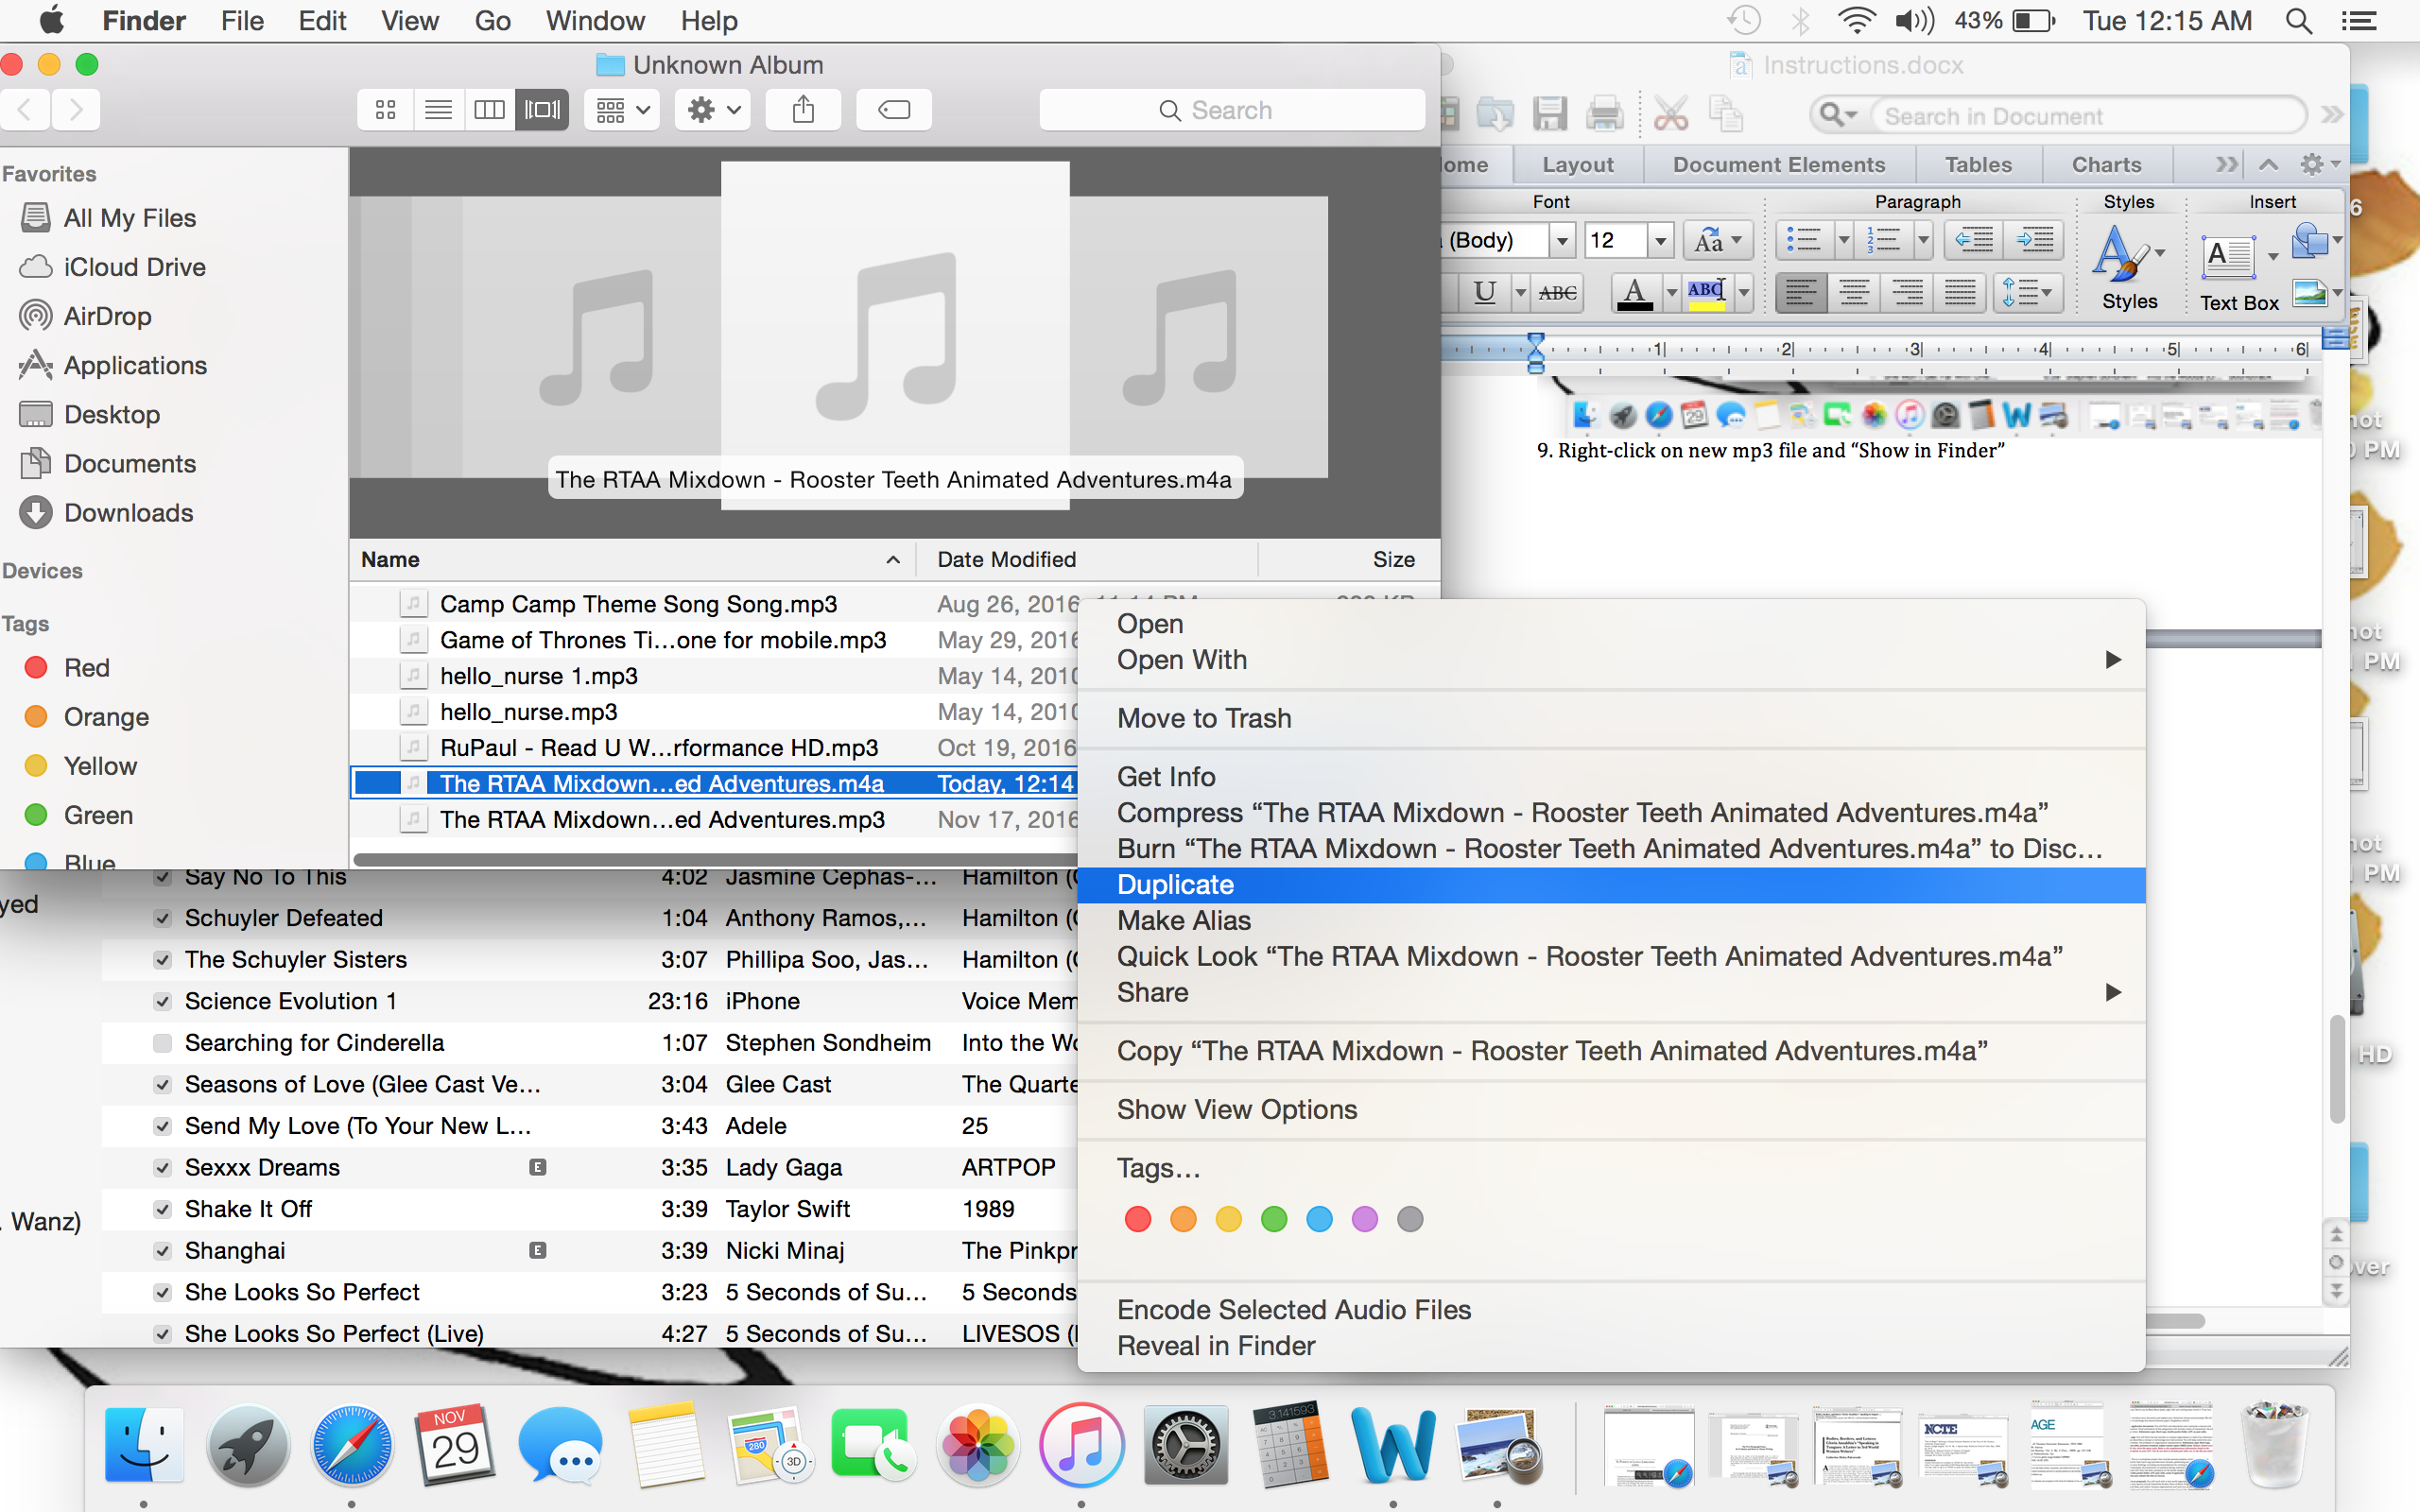2420x1512 pixels.
Task: Open iTunes from the Dock
Action: click(x=1081, y=1445)
